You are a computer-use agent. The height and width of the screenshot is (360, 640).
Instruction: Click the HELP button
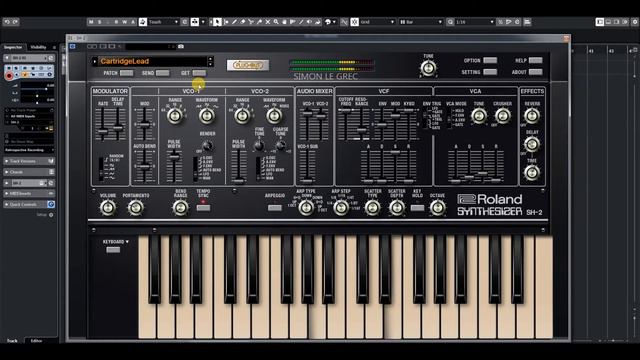(536, 60)
